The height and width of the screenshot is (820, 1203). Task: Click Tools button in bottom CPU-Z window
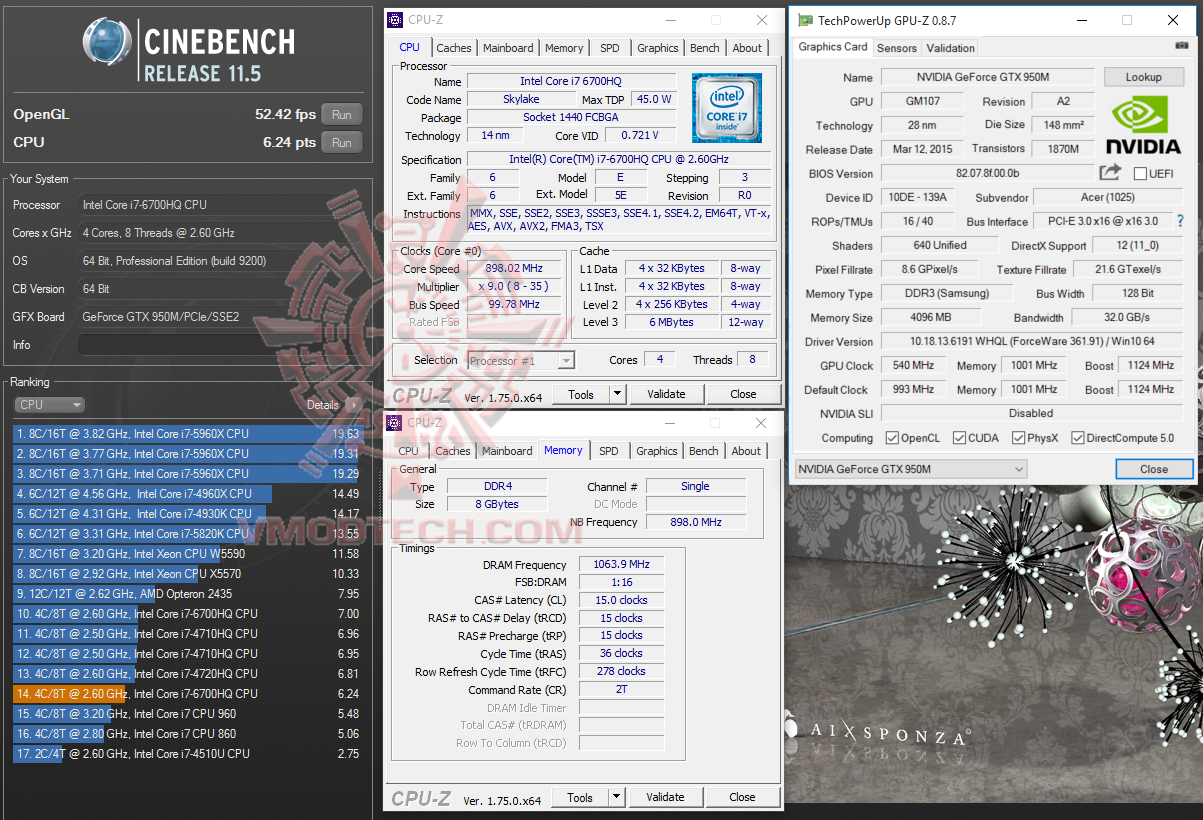click(580, 797)
